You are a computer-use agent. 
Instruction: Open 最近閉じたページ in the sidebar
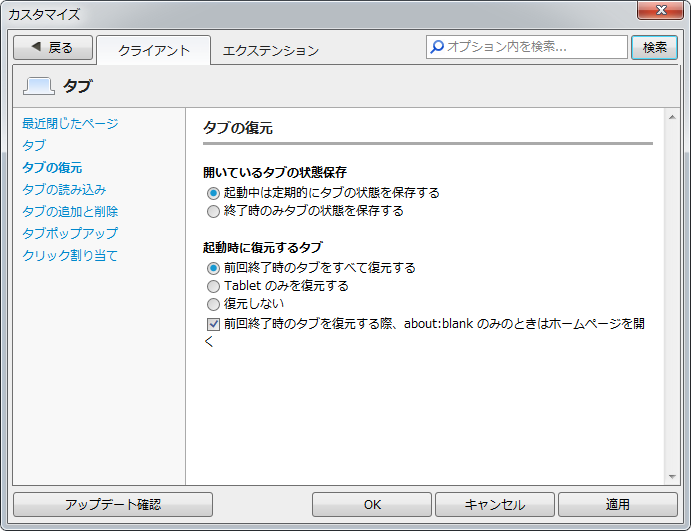70,123
